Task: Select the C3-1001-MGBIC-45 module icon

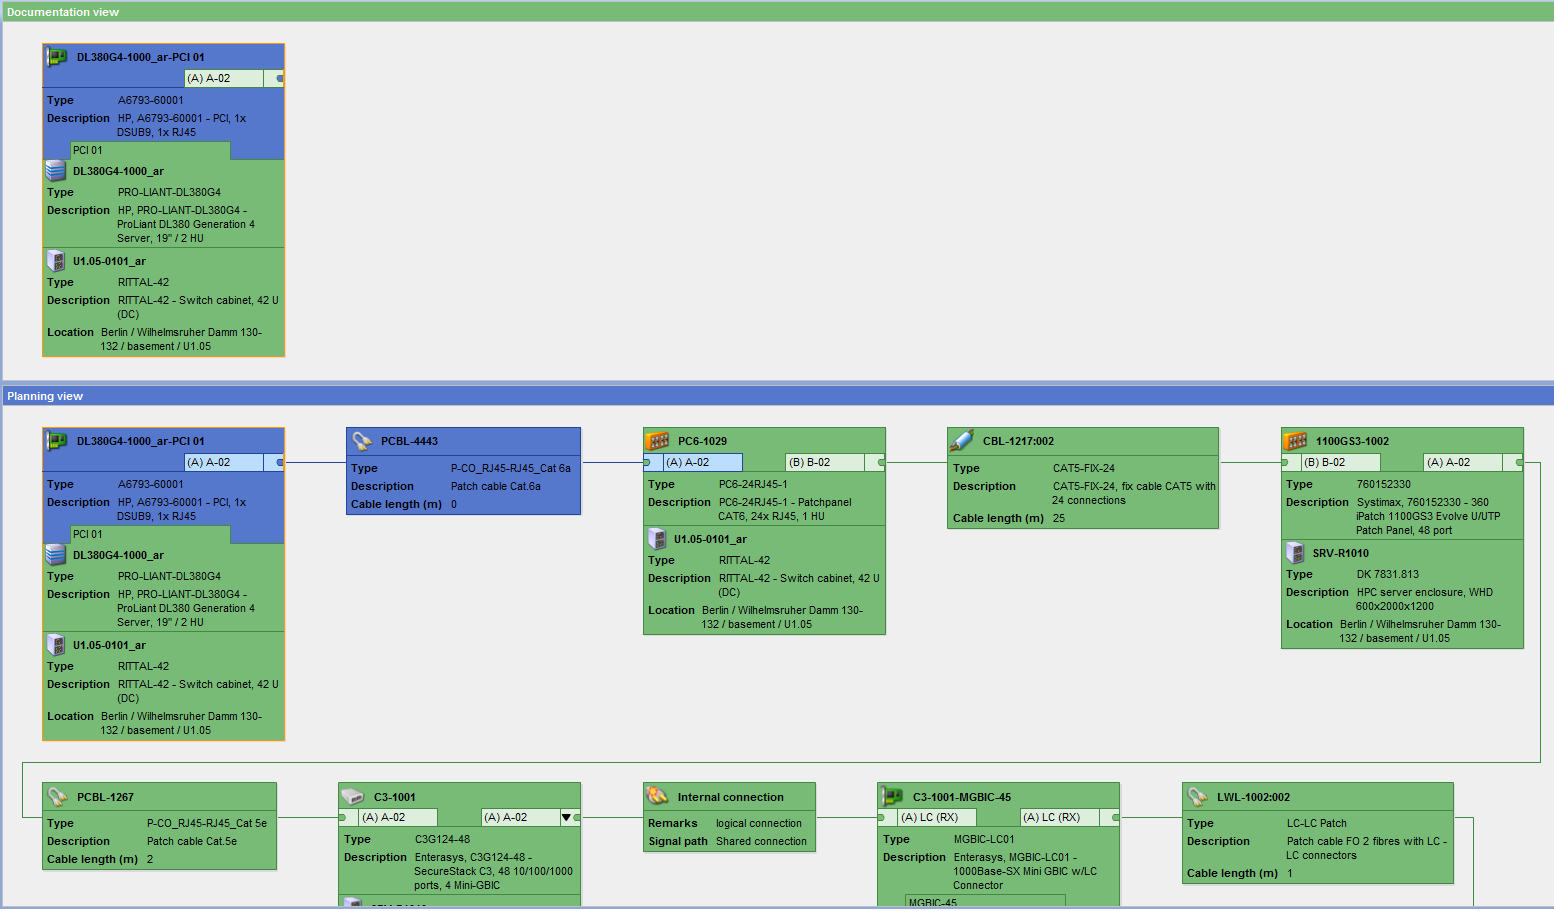Action: [892, 797]
